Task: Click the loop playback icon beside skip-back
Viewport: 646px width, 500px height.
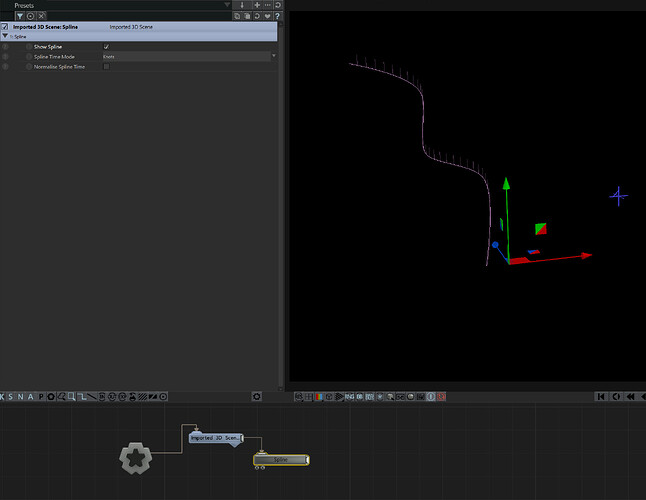Action: click(x=616, y=396)
